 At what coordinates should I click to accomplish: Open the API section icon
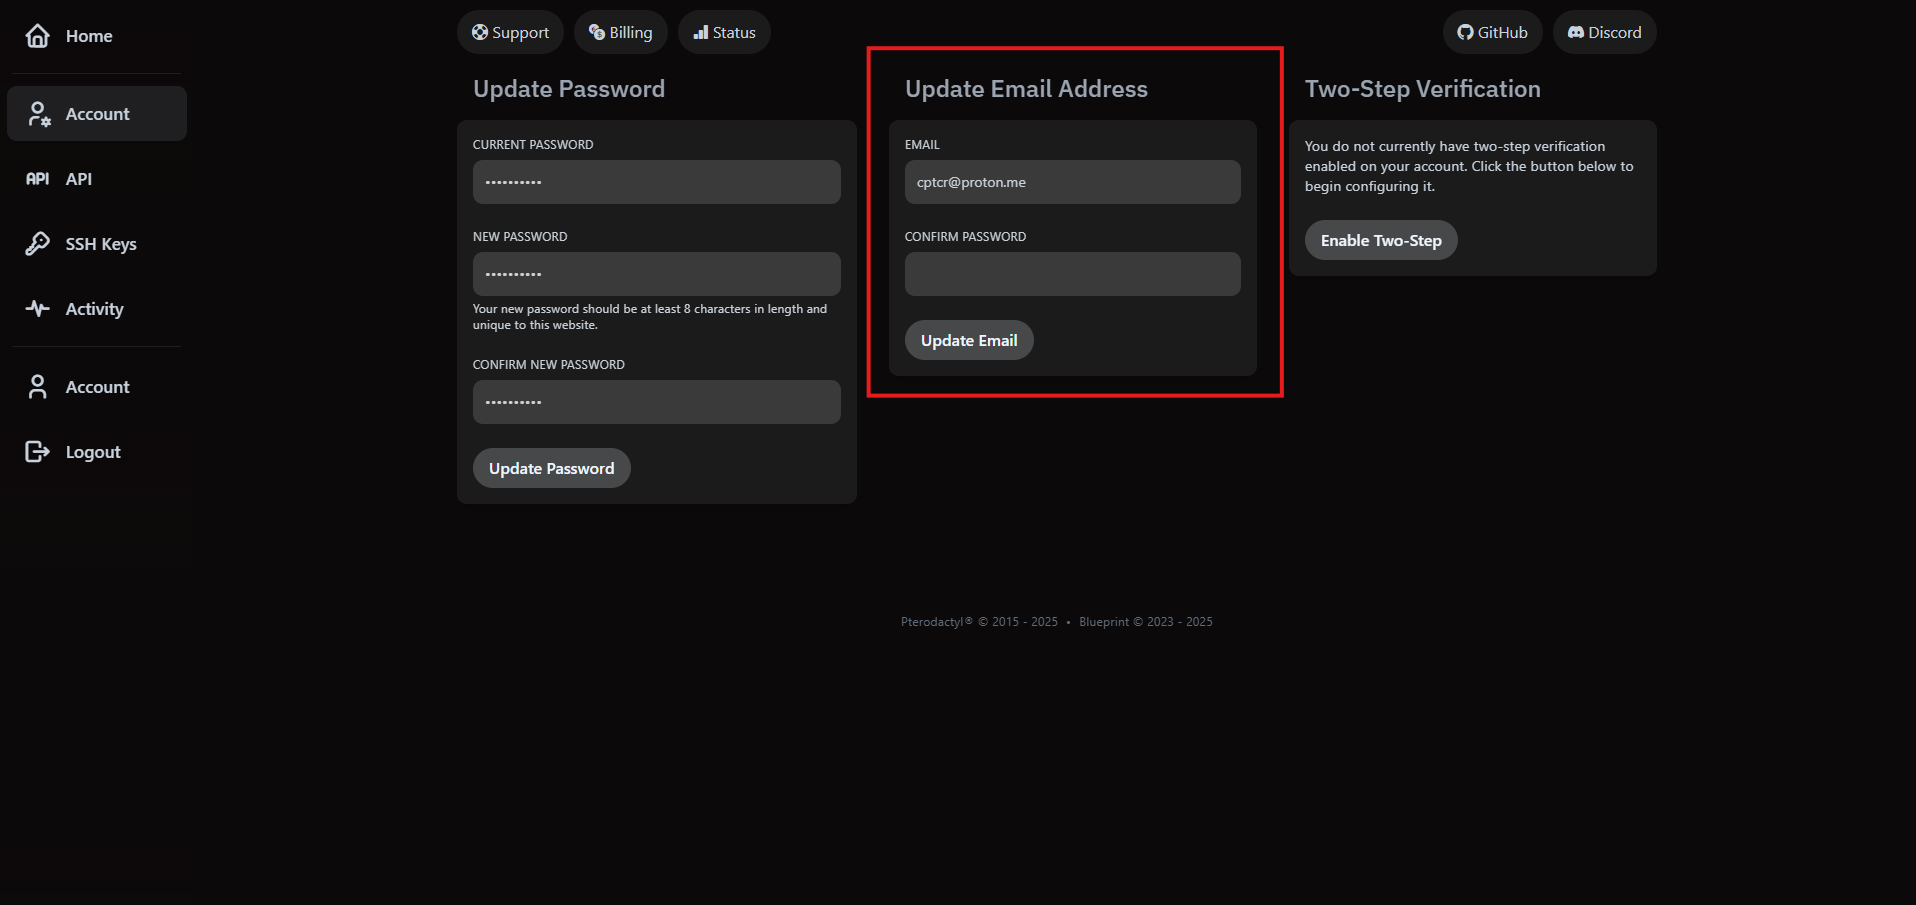pyautogui.click(x=37, y=178)
